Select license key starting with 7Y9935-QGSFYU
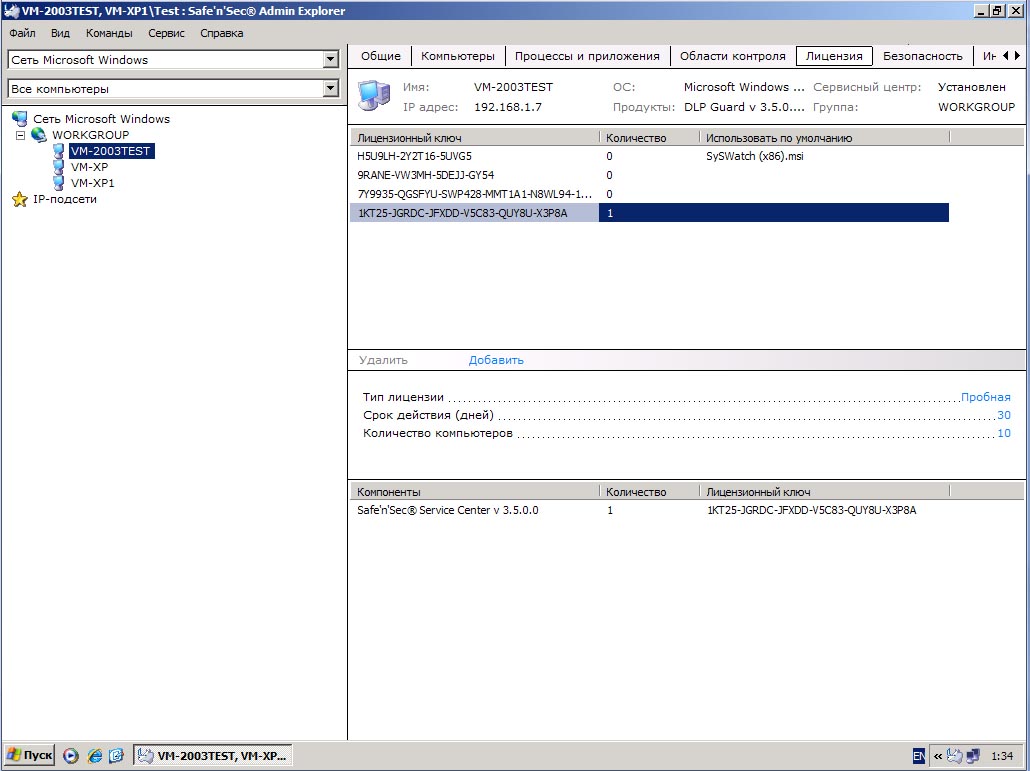This screenshot has height=771, width=1030. [x=474, y=194]
